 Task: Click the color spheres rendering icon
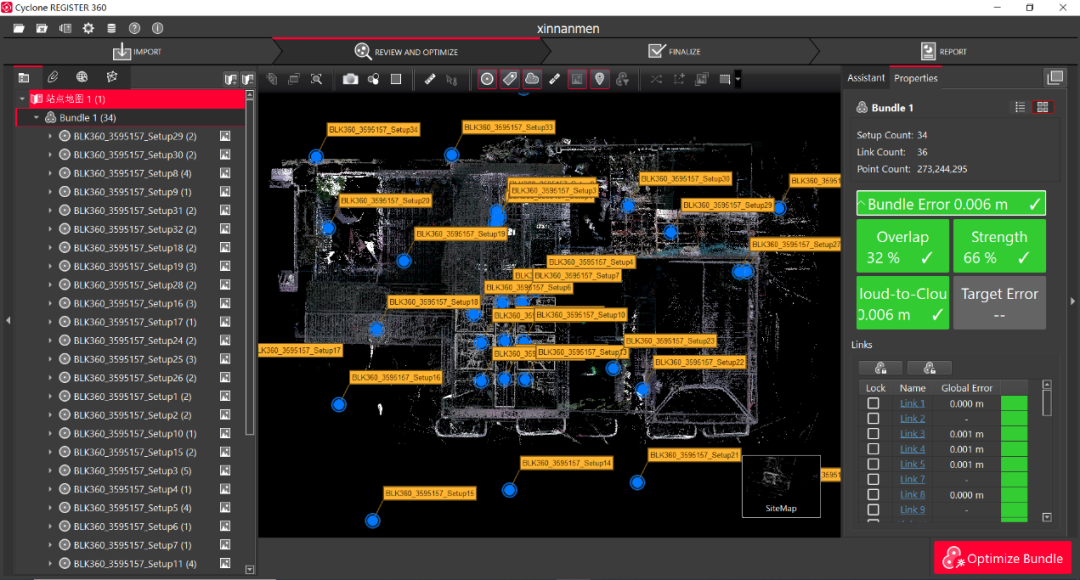(x=373, y=79)
